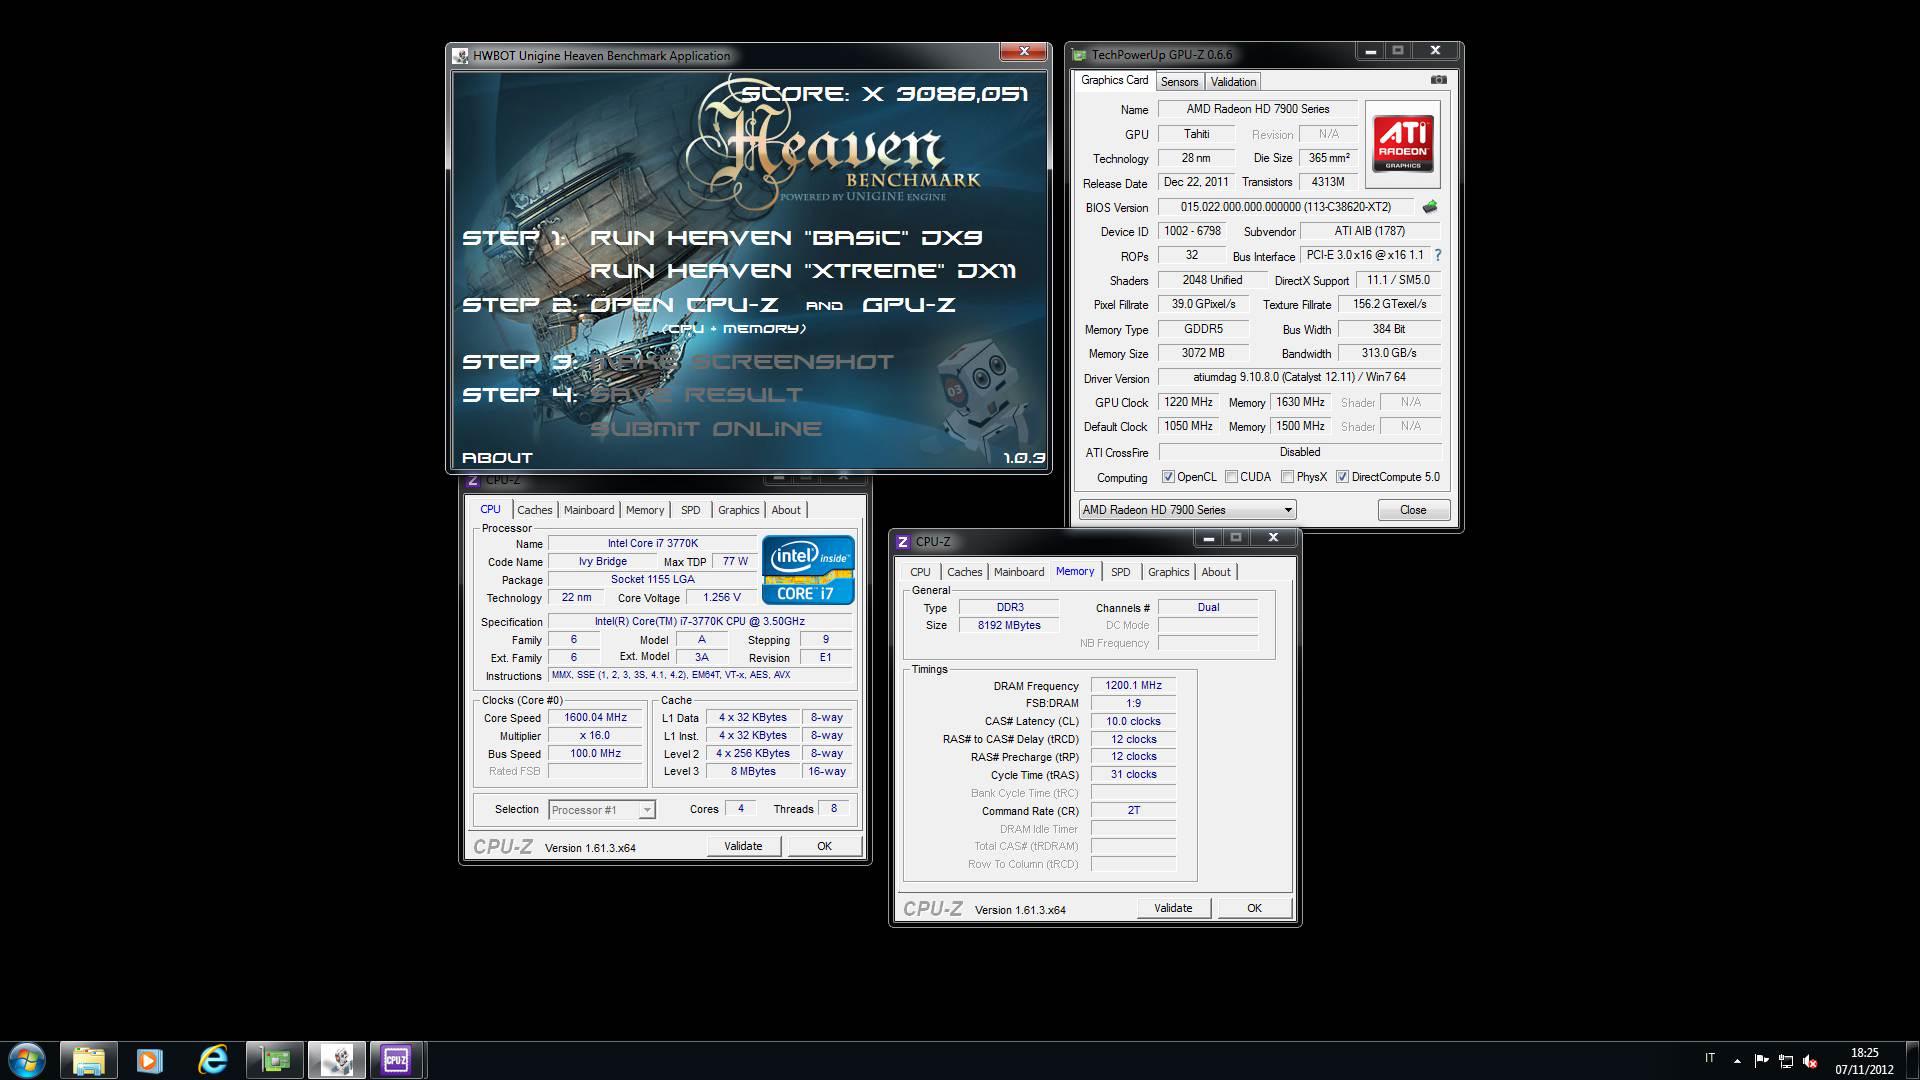
Task: Click the muted volume tray icon
Action: (1809, 1060)
